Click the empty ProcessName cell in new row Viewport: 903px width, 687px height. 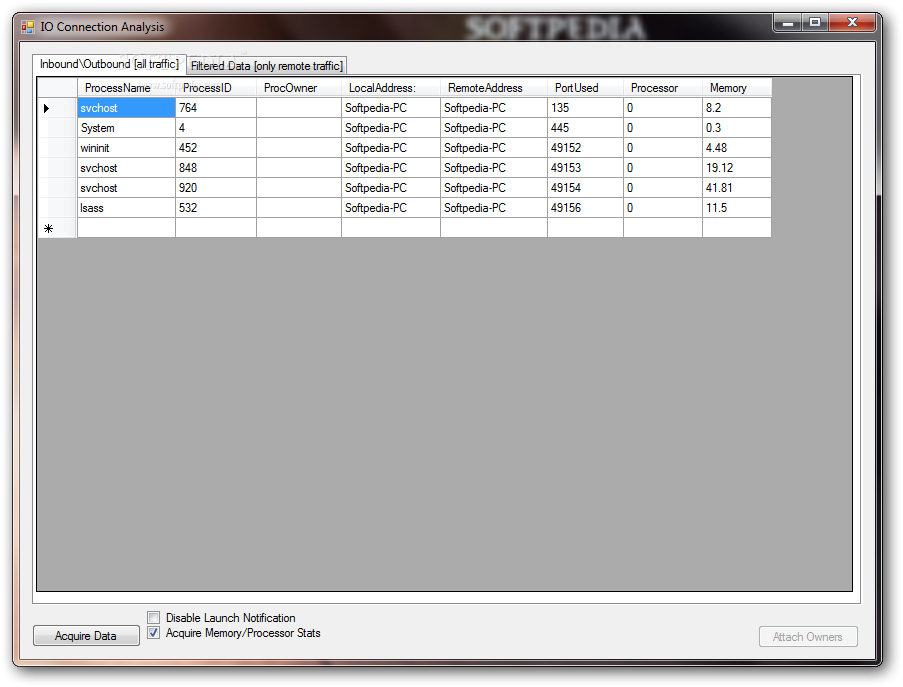click(126, 228)
